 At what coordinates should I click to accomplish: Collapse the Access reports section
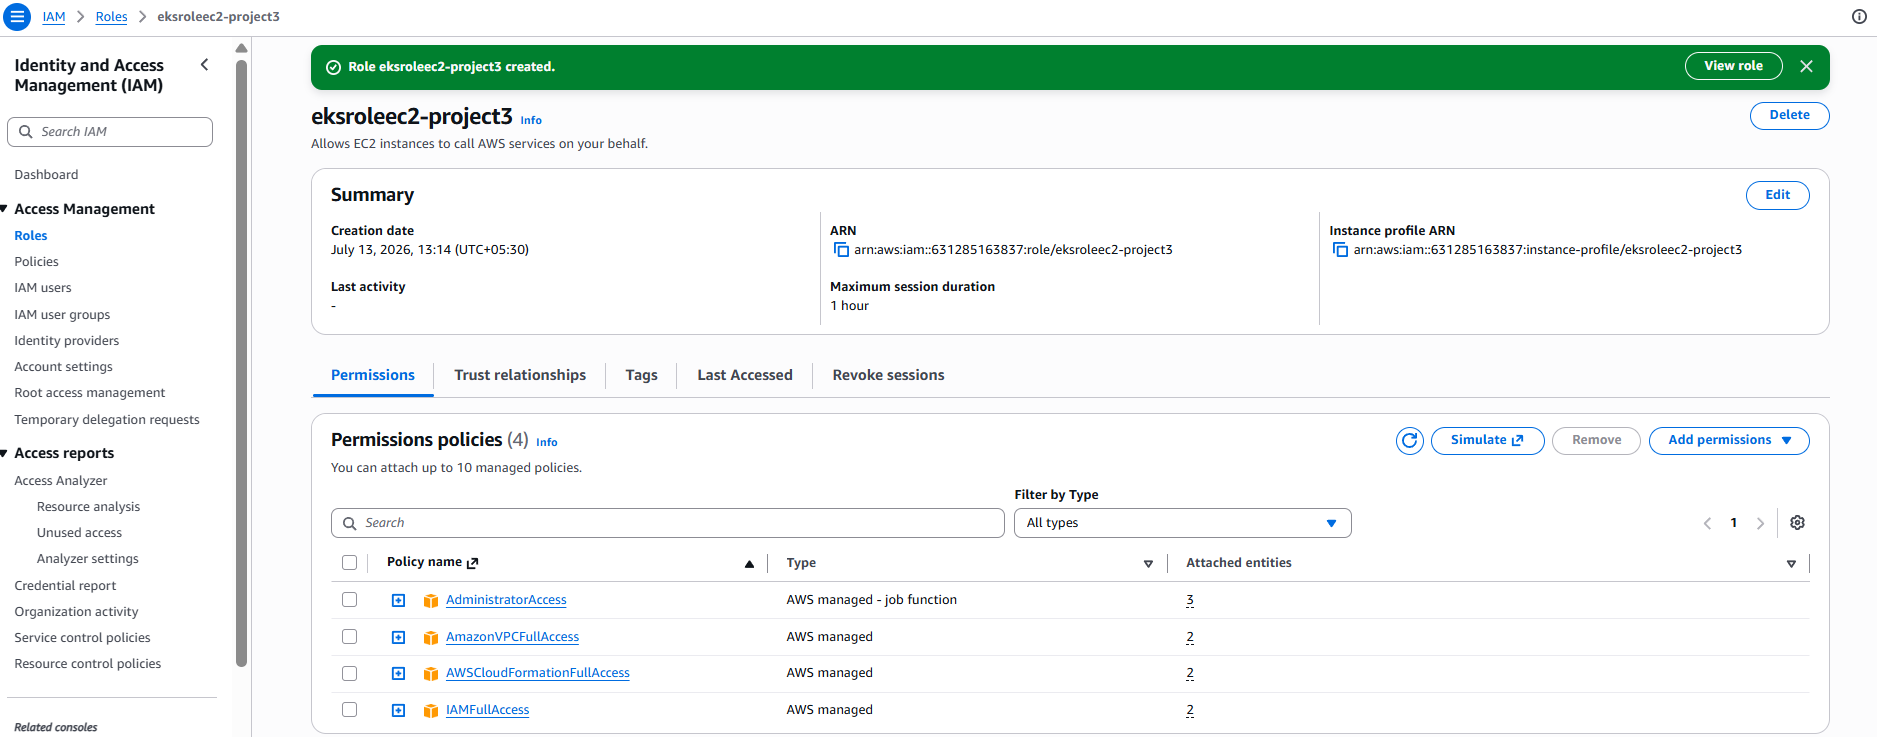(x=4, y=453)
